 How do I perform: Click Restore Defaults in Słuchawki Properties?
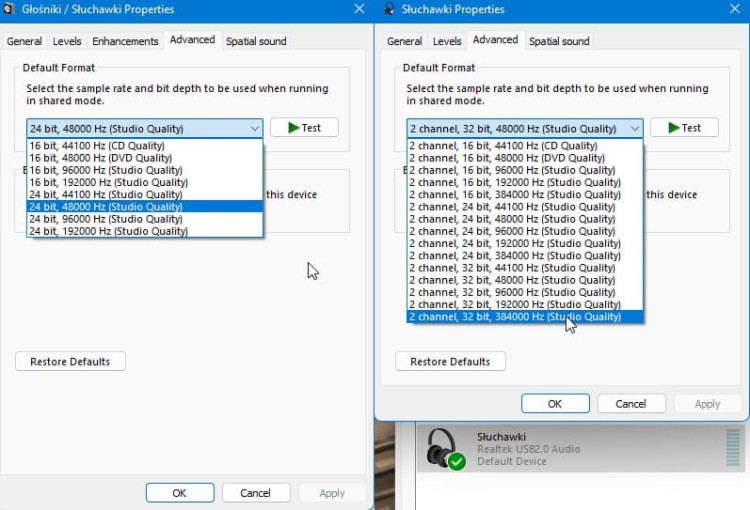450,361
